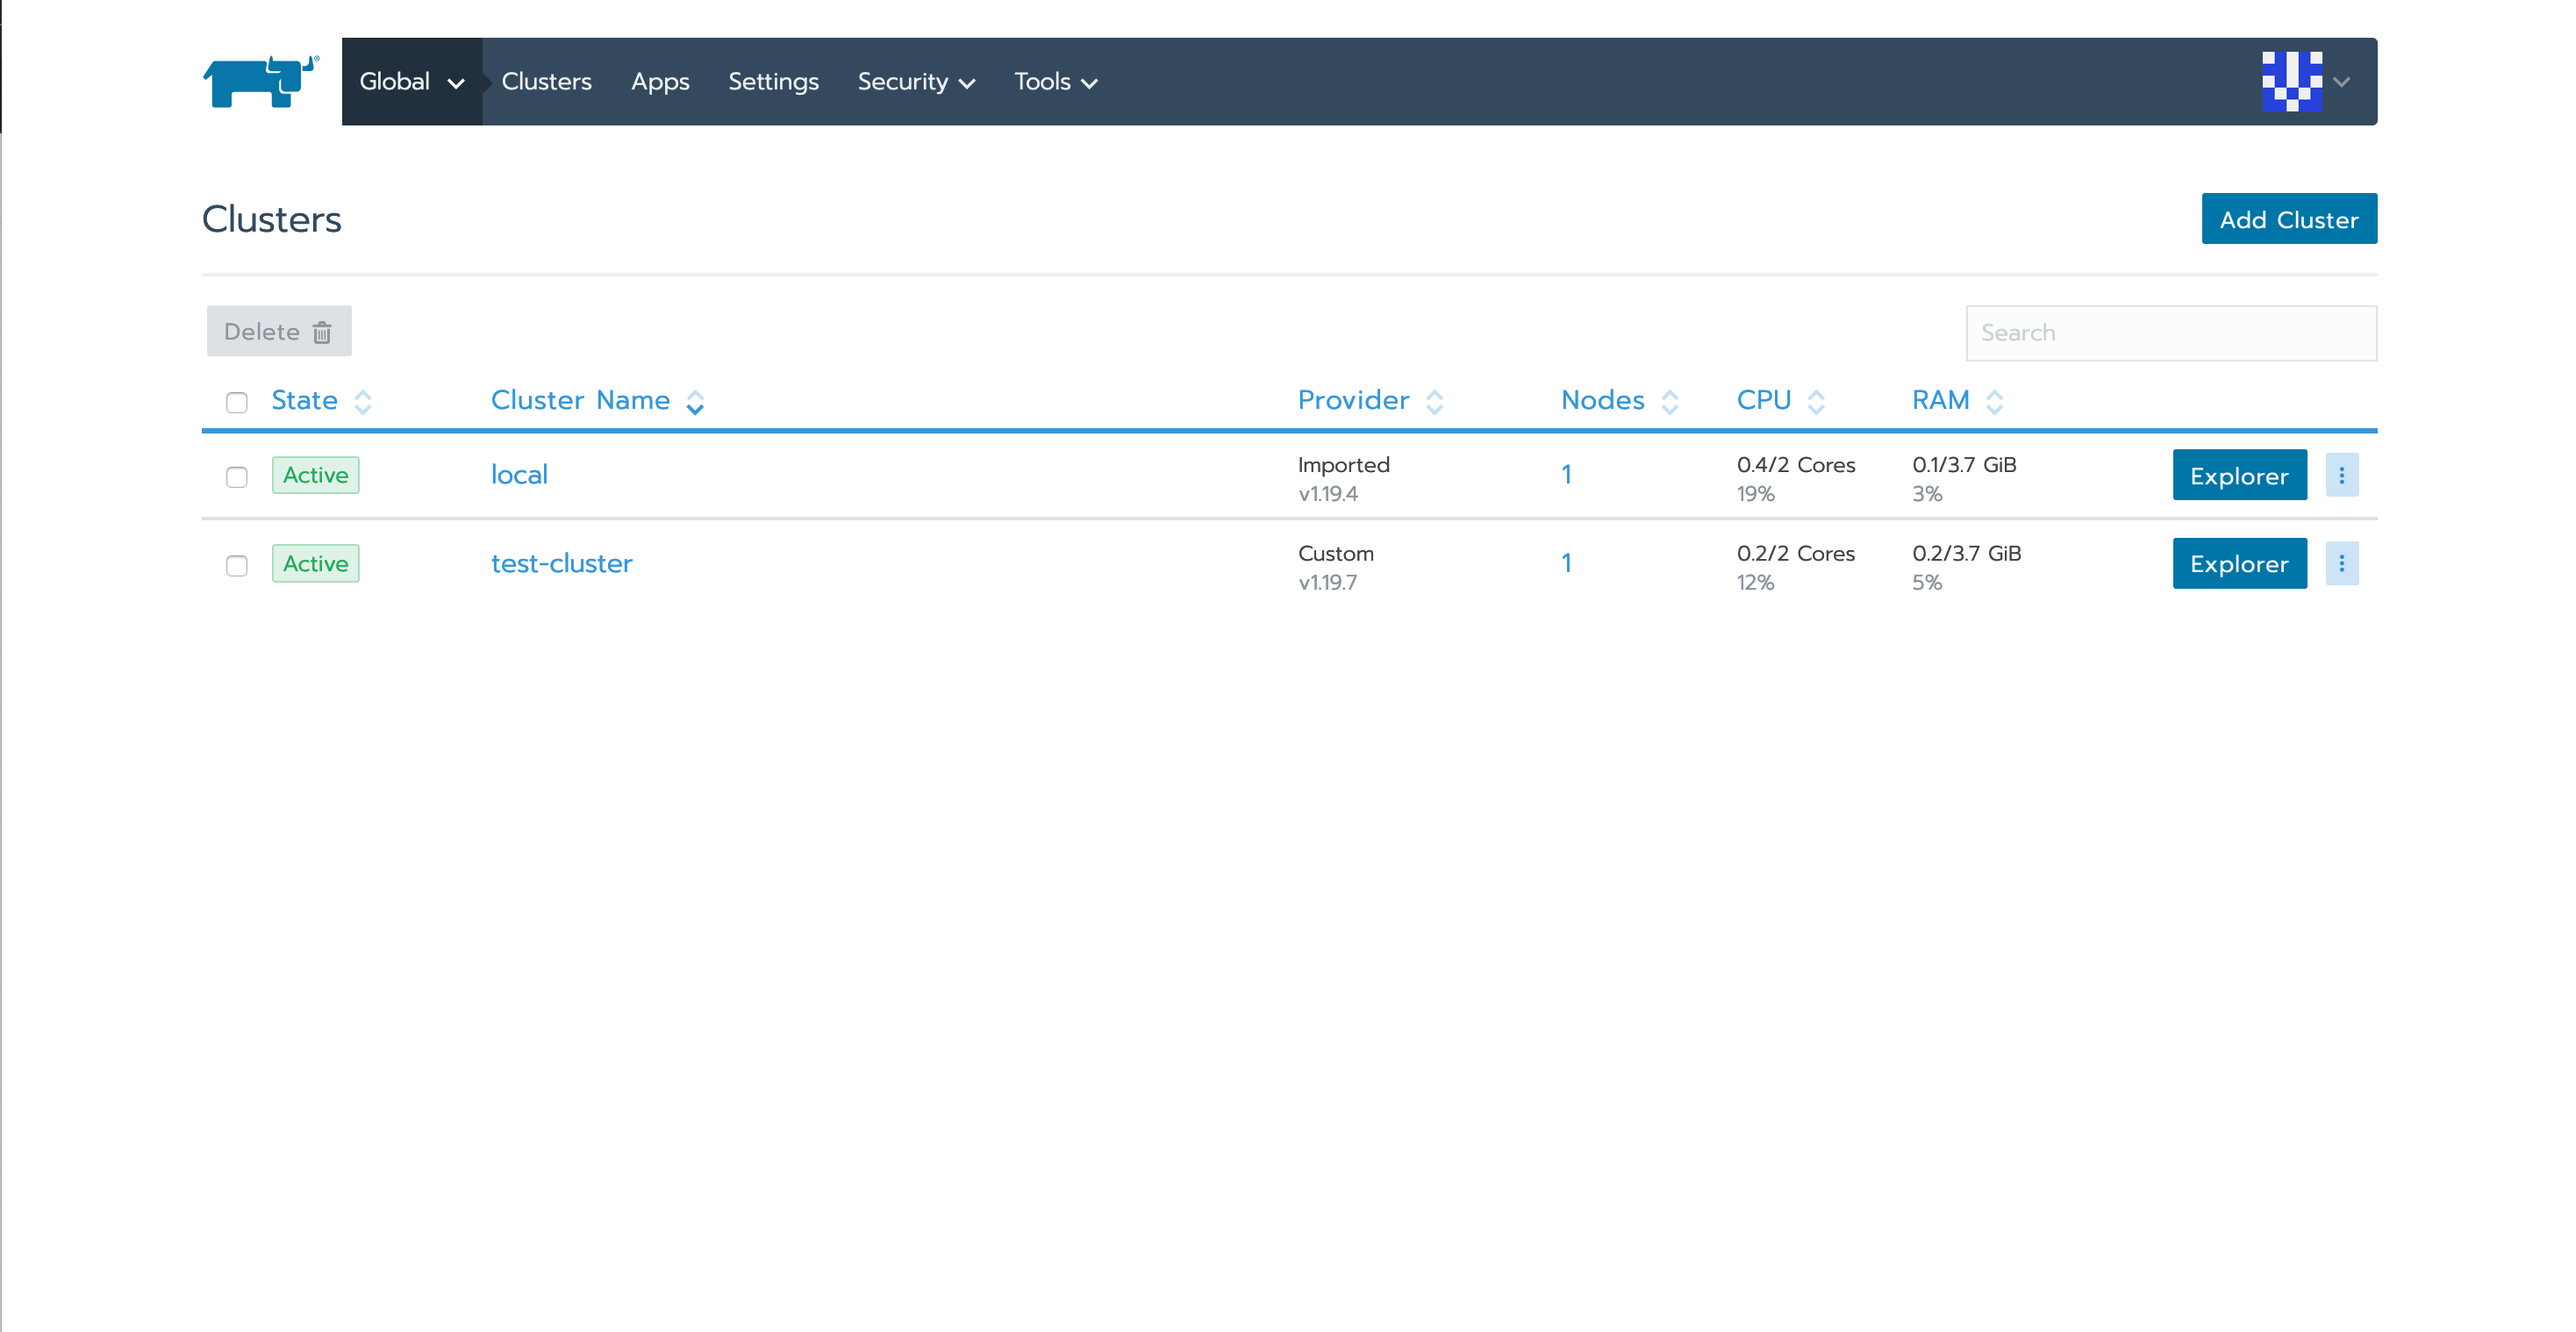
Task: Click the CPU column header
Action: coord(1763,400)
